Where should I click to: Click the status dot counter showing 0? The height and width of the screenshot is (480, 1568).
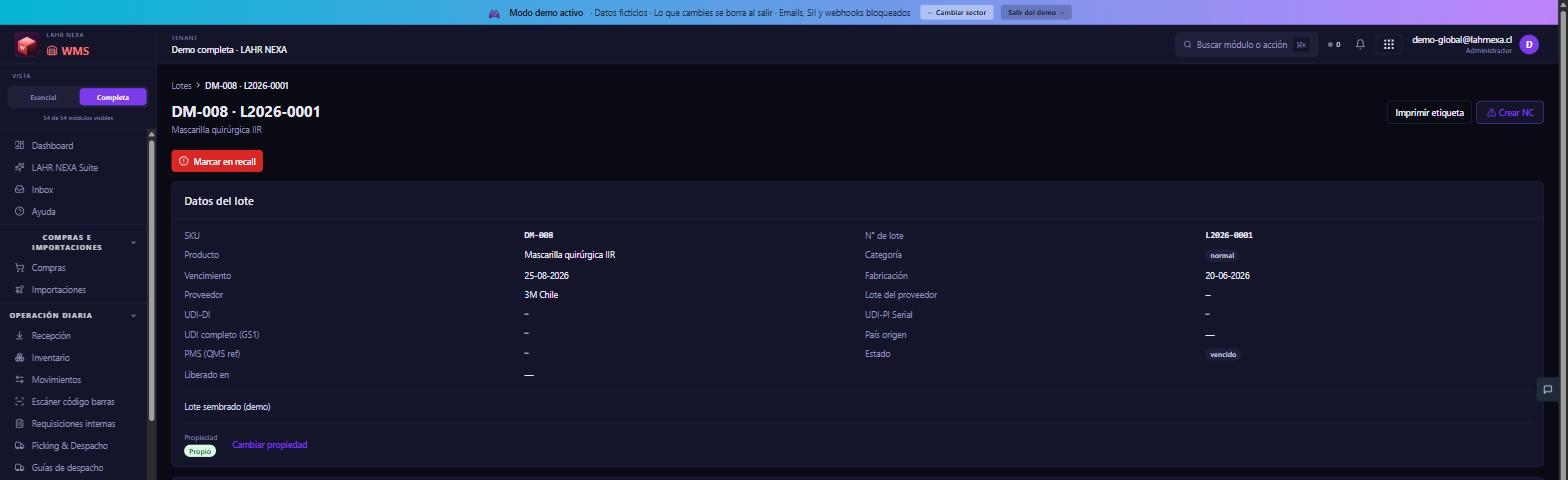(1334, 44)
